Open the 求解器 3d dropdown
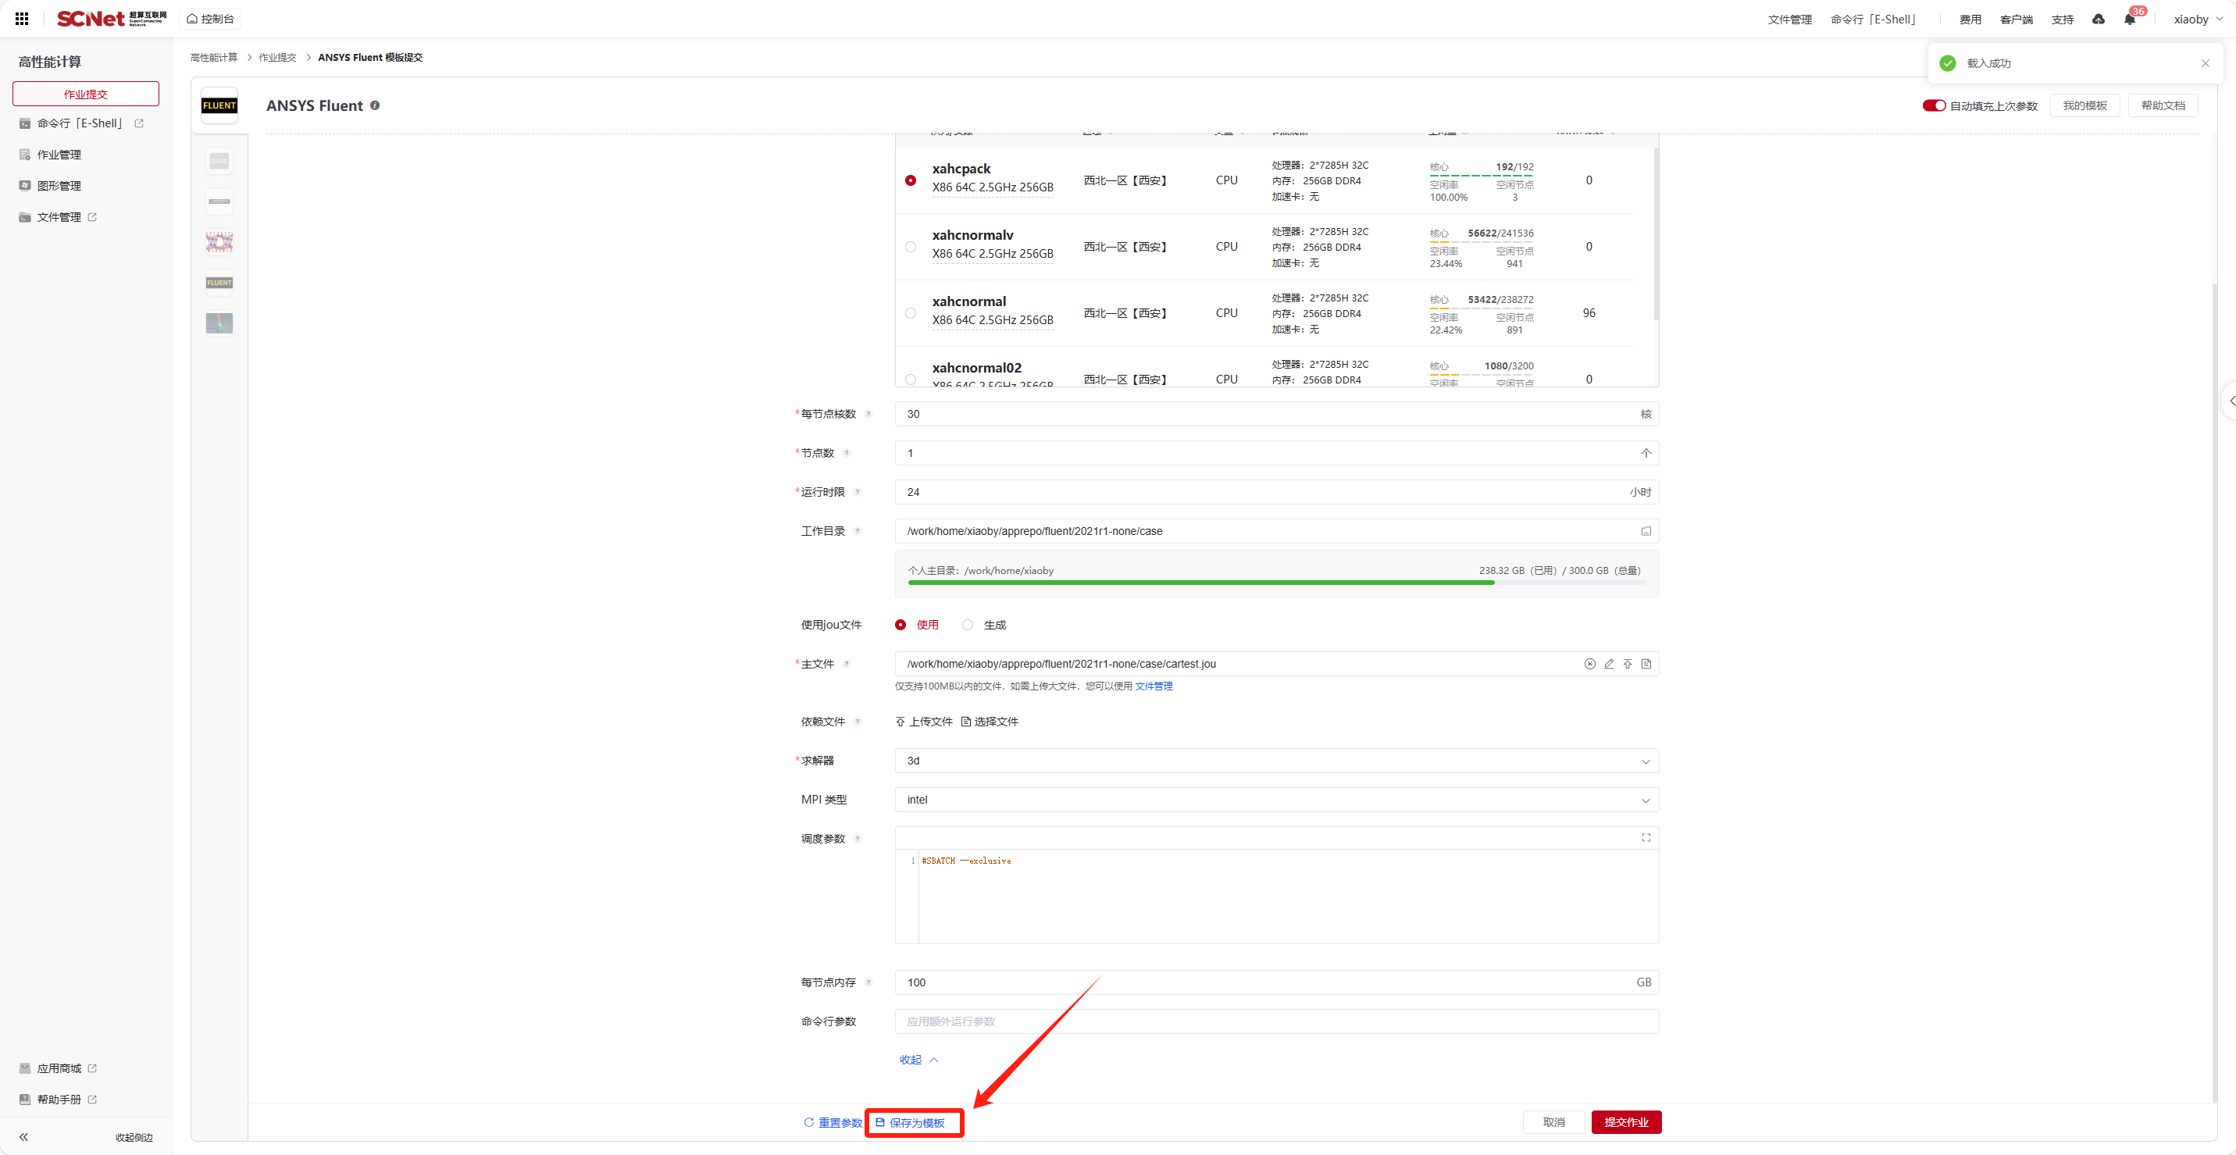 pyautogui.click(x=1277, y=761)
